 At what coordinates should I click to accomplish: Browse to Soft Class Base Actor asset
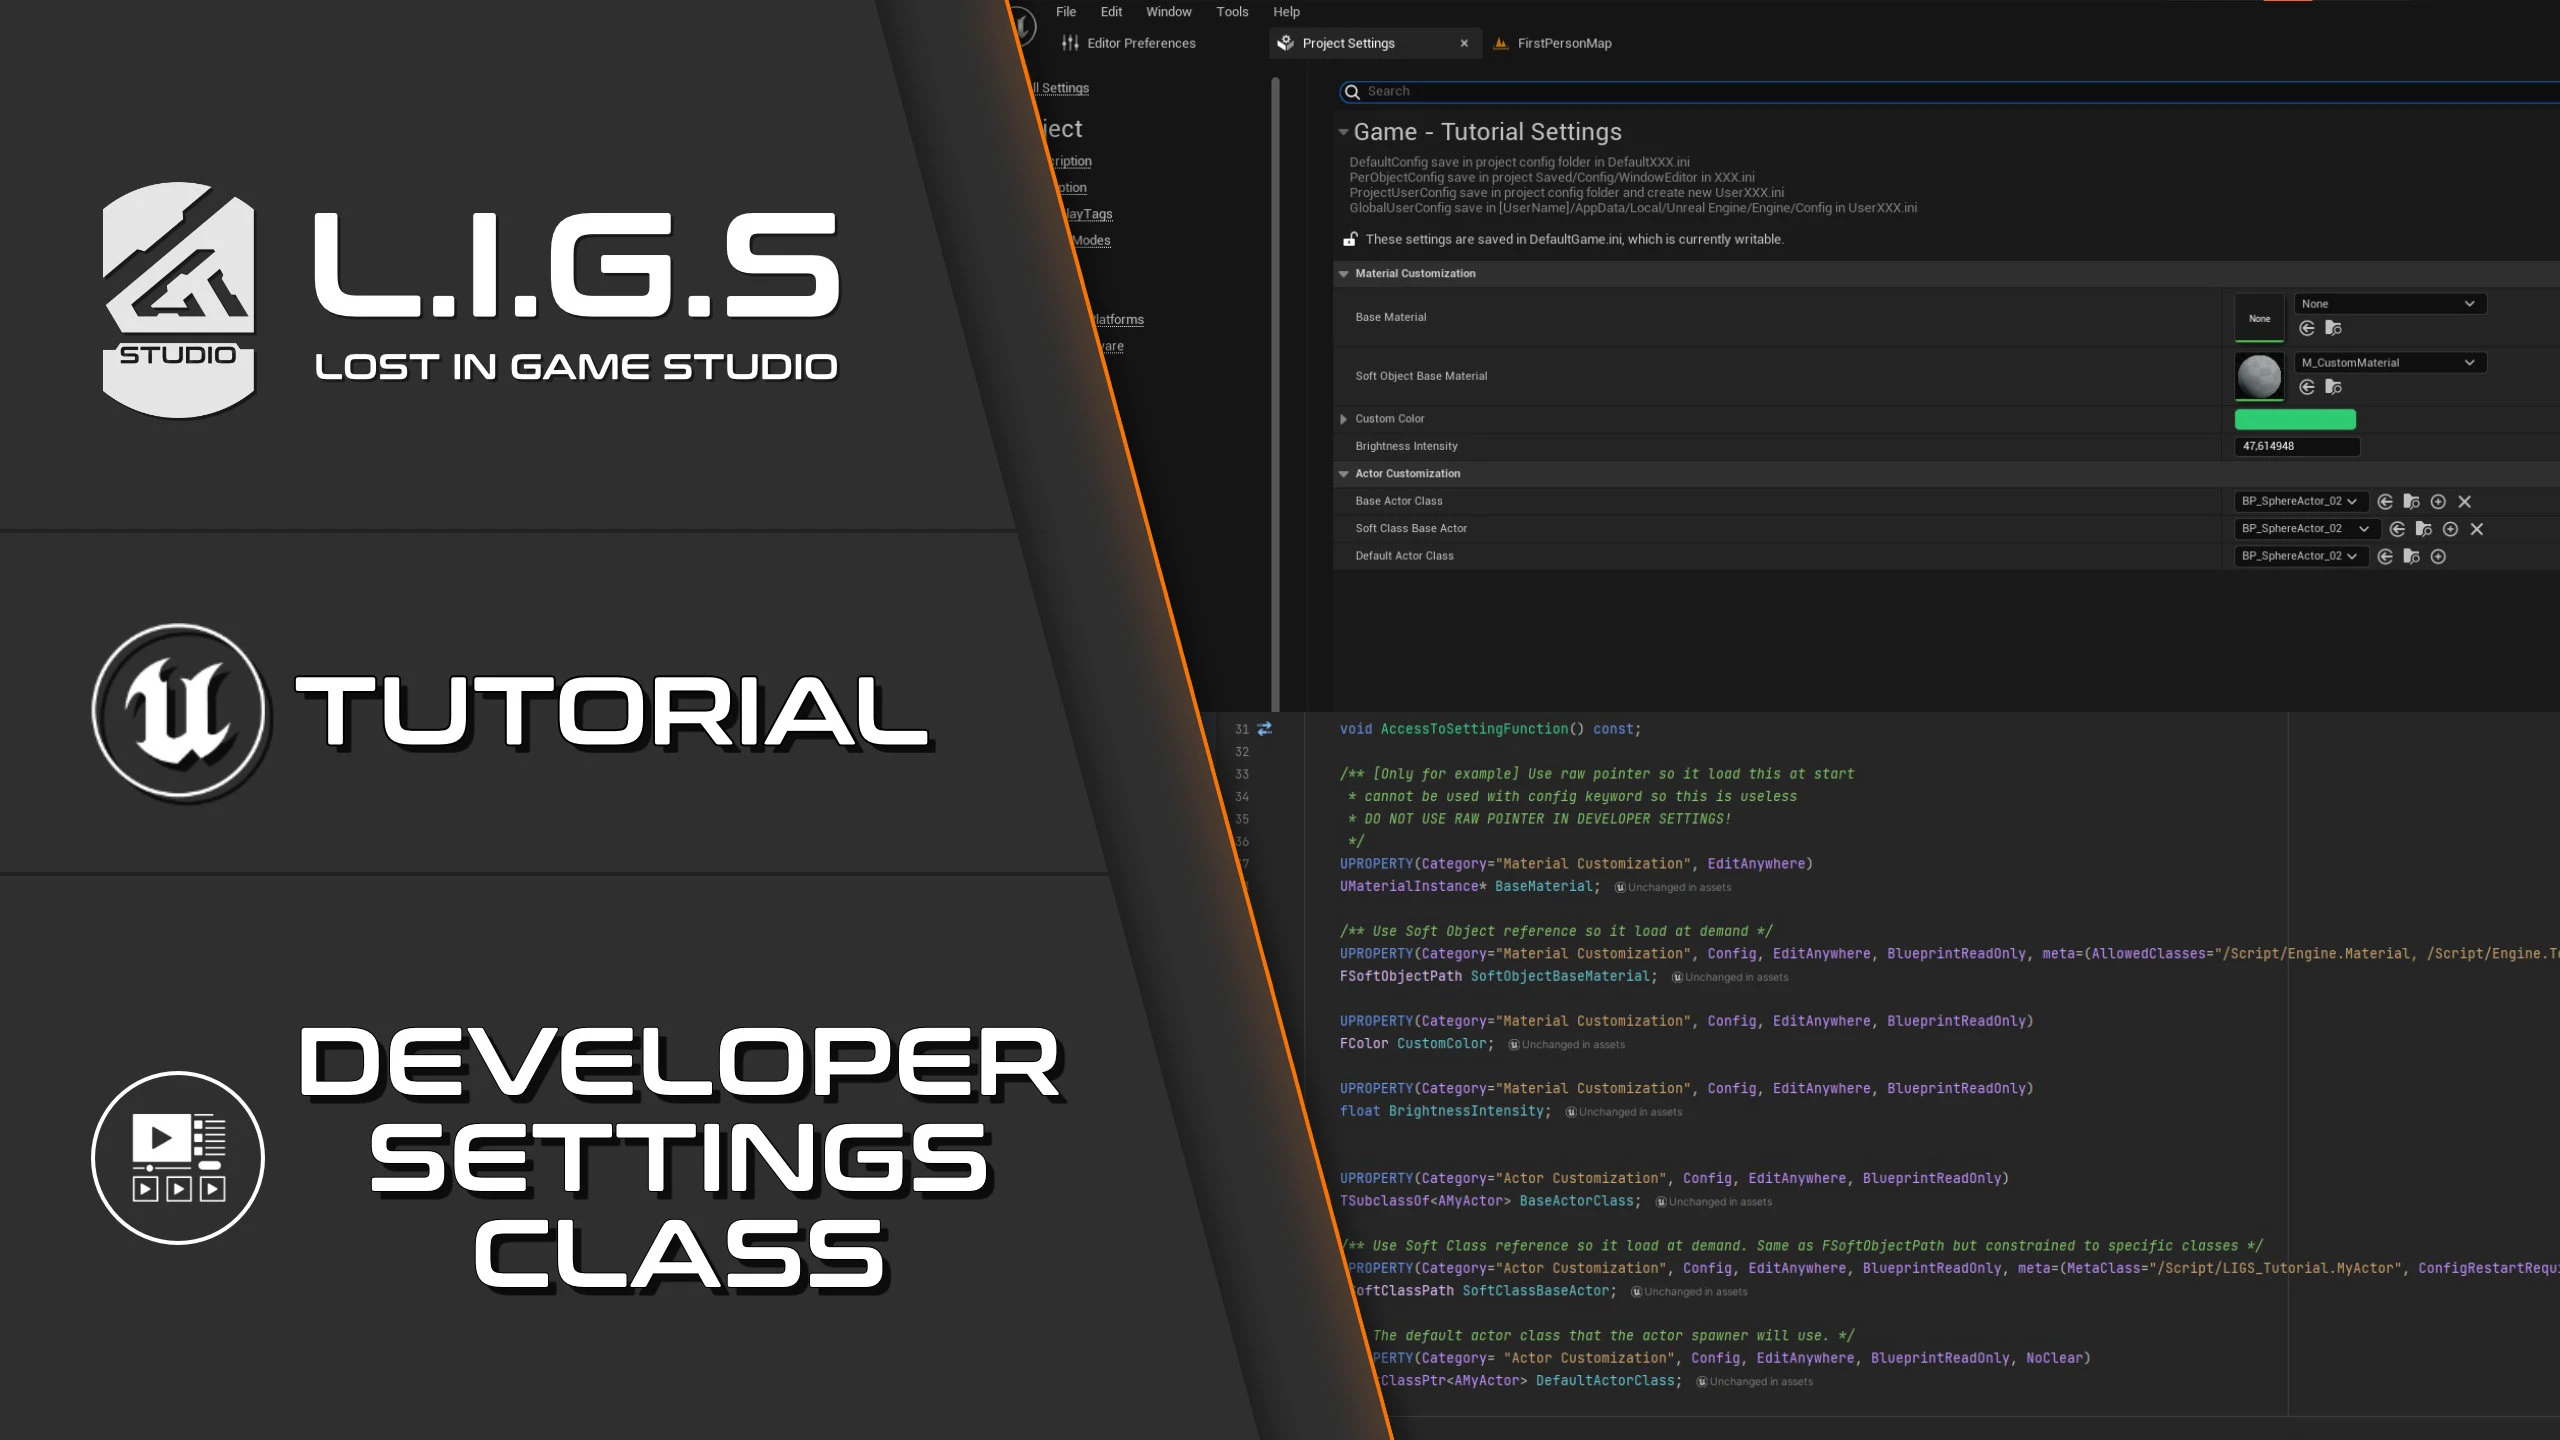pyautogui.click(x=2423, y=529)
